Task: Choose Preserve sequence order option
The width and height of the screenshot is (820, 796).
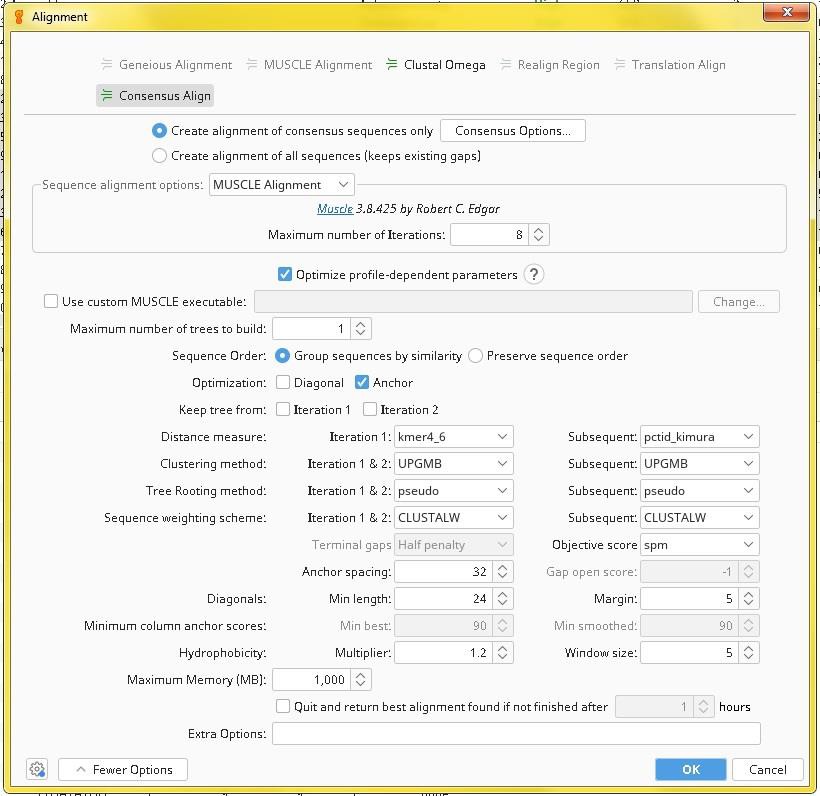Action: click(476, 355)
